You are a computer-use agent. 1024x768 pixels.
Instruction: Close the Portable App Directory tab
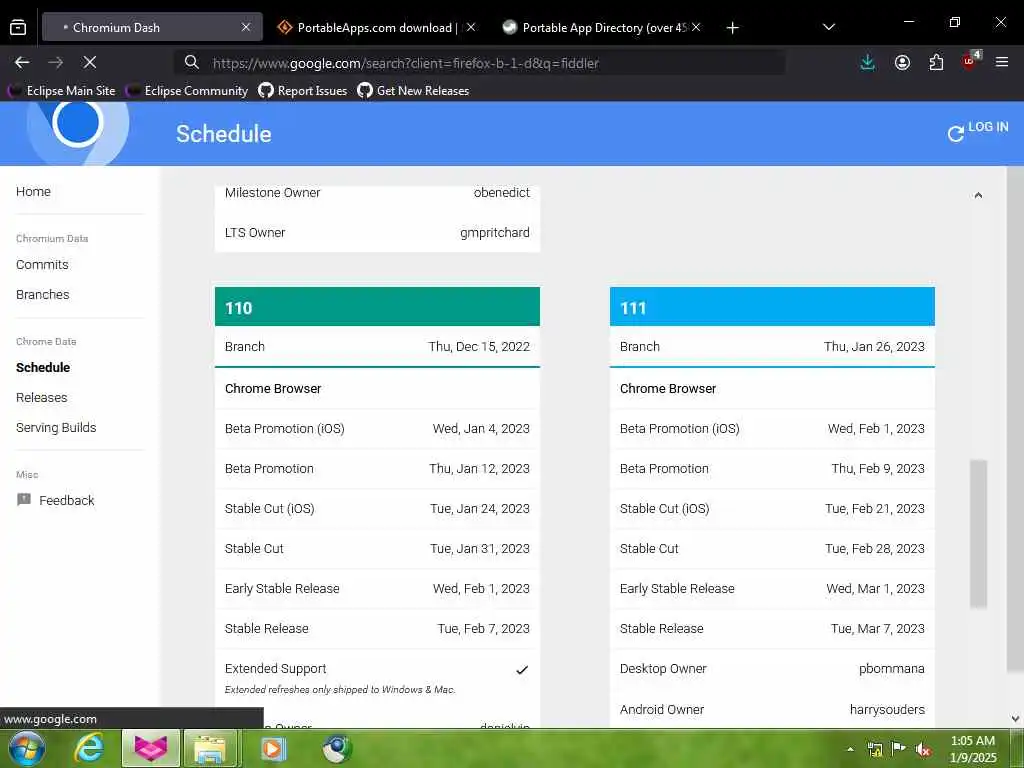pyautogui.click(x=696, y=27)
